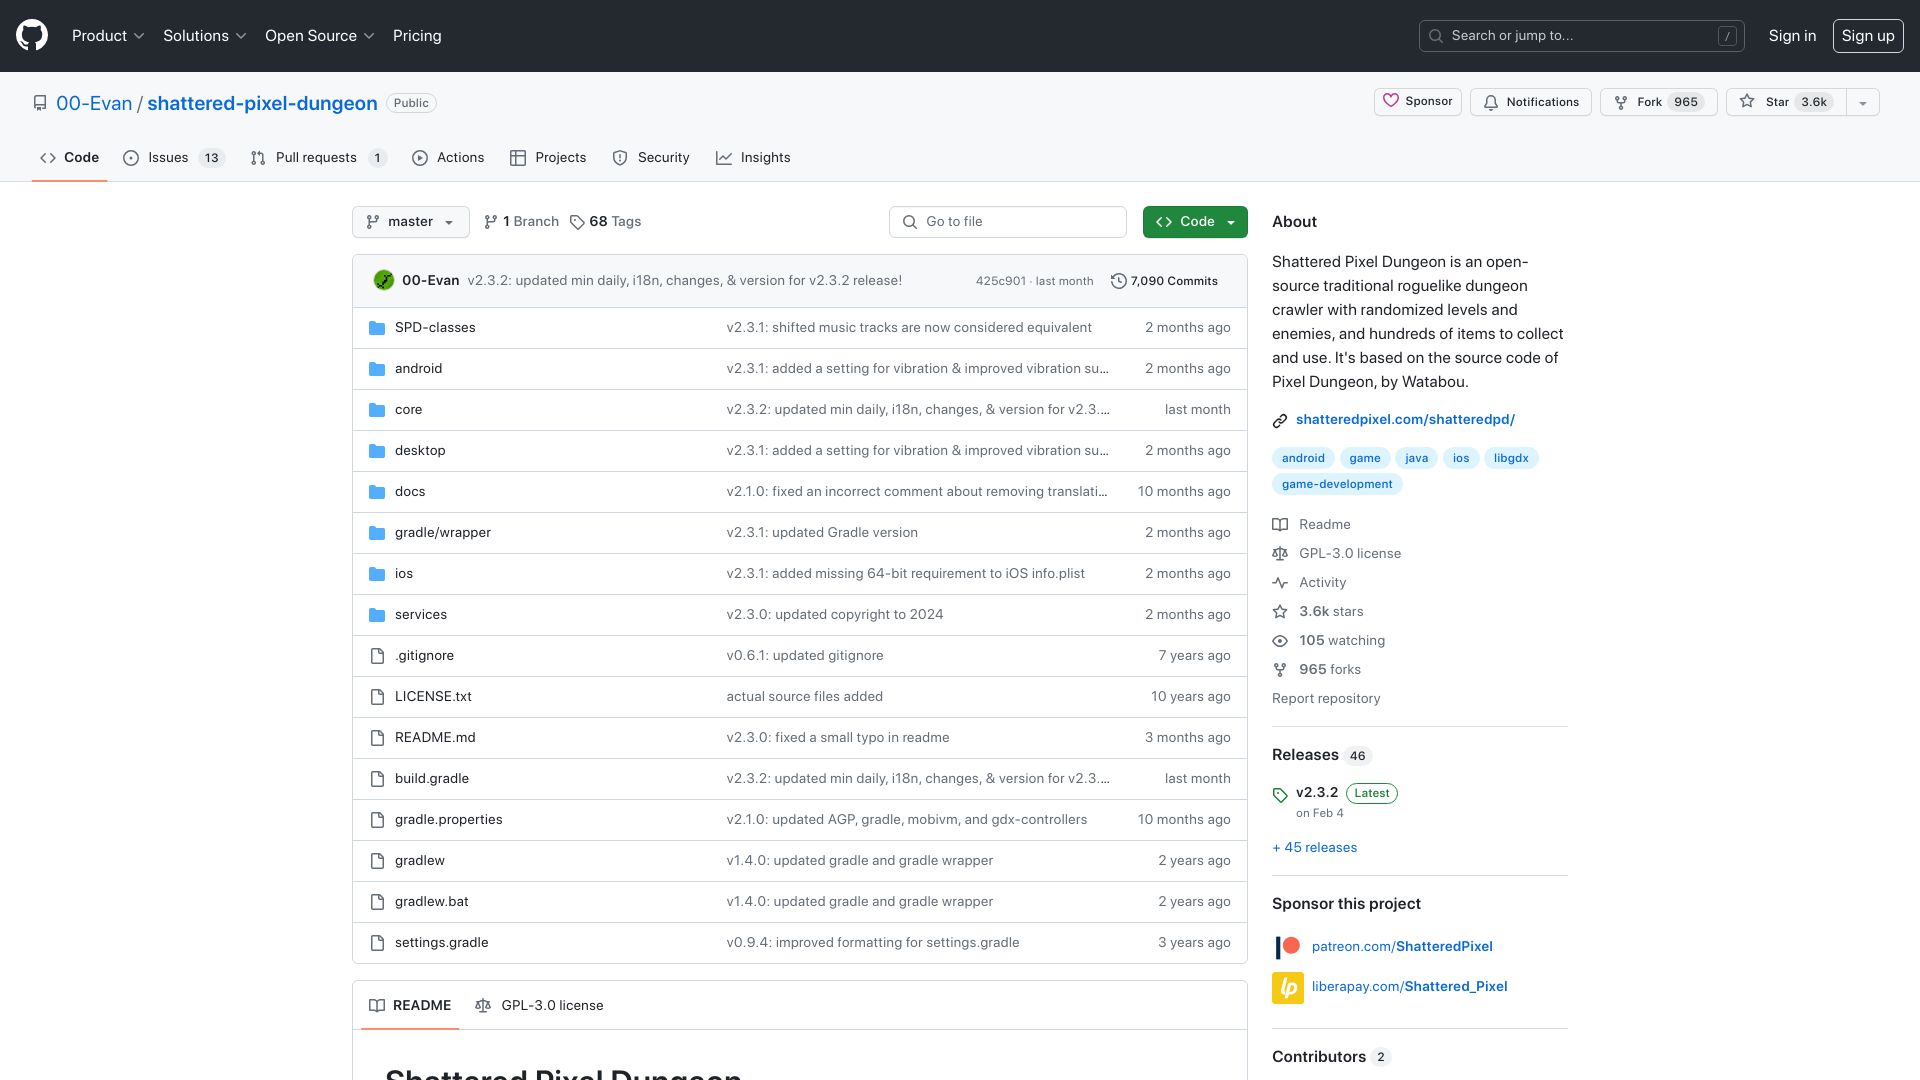Click the Notifications bell button
The image size is (1920, 1080).
[1531, 102]
